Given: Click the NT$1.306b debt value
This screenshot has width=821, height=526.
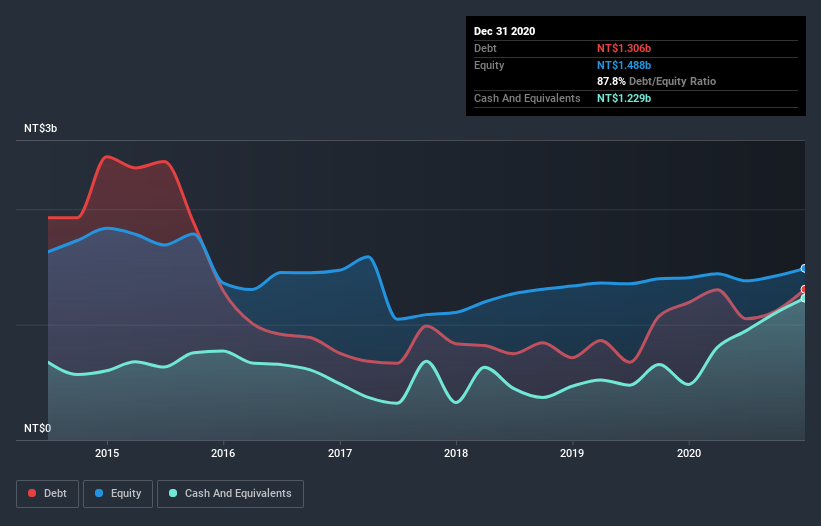Looking at the screenshot, I should pyautogui.click(x=624, y=48).
